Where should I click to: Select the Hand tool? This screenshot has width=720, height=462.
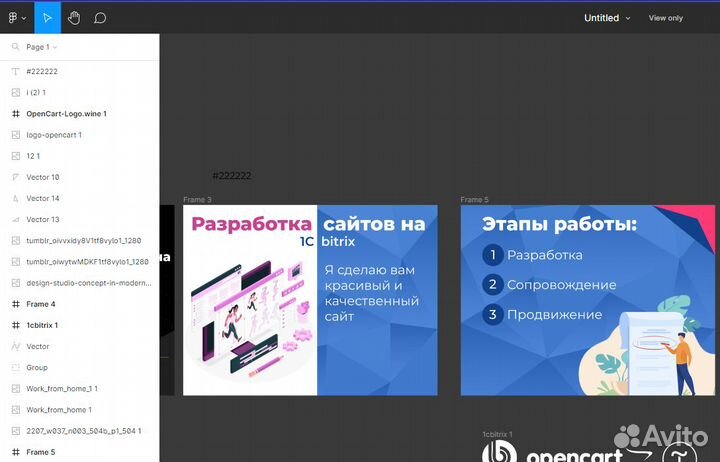[x=74, y=18]
